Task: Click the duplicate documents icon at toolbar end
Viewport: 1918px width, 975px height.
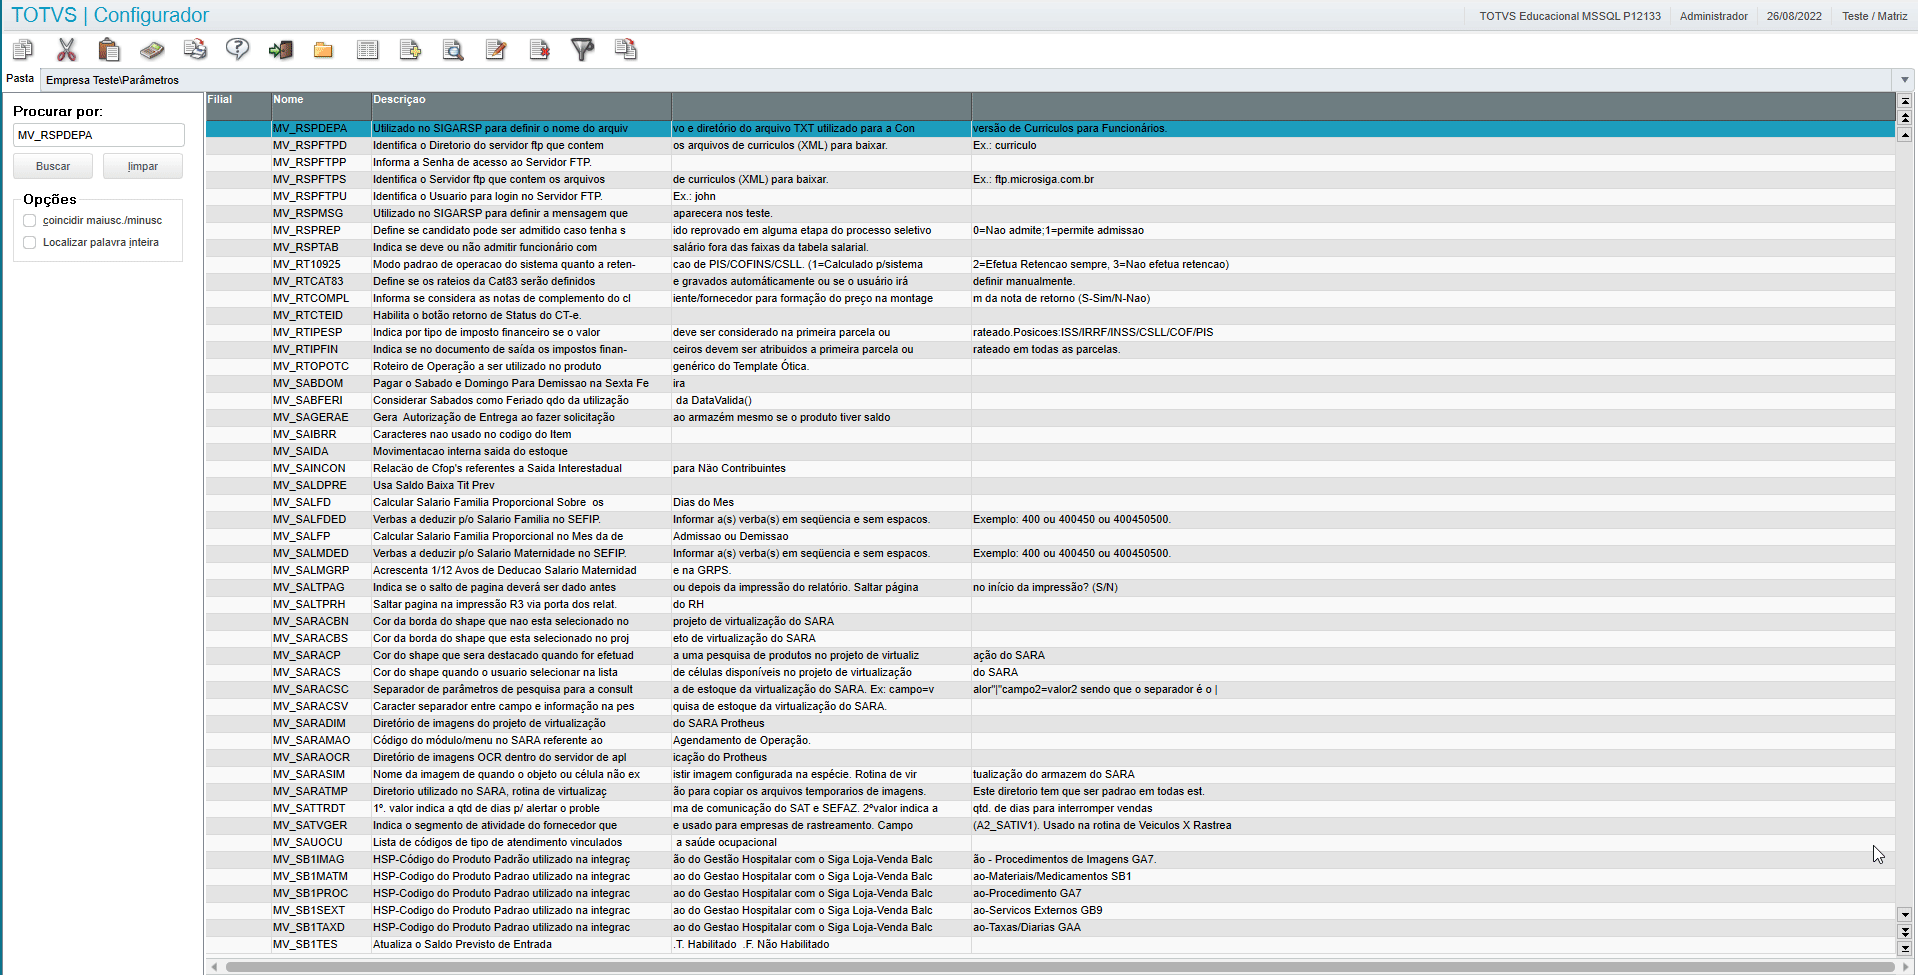Action: [x=625, y=49]
